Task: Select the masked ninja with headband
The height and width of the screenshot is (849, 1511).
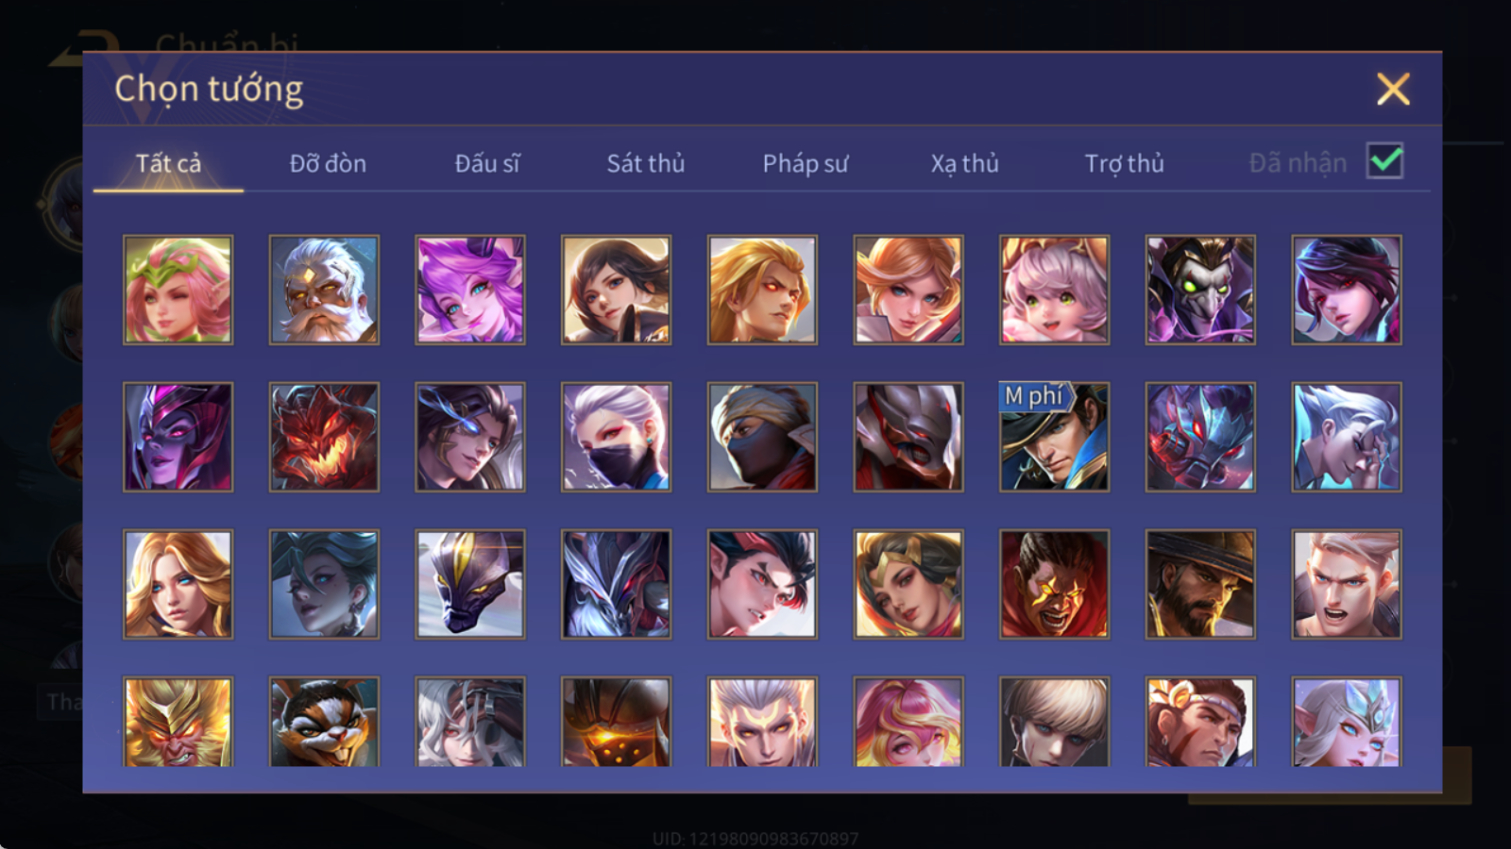Action: pyautogui.click(x=762, y=437)
